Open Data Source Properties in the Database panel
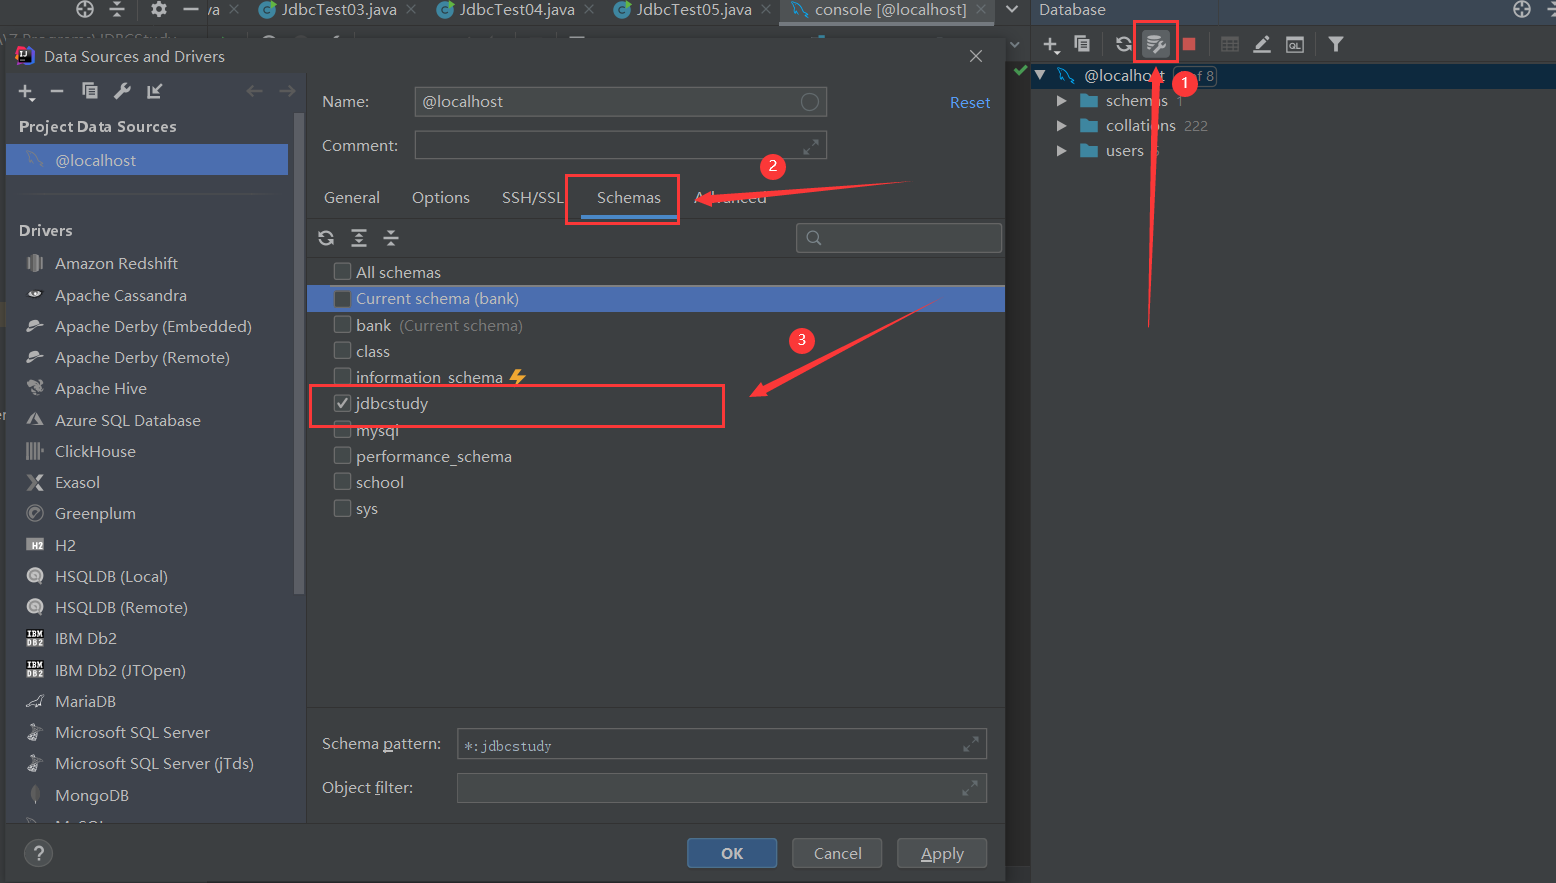 [1156, 44]
